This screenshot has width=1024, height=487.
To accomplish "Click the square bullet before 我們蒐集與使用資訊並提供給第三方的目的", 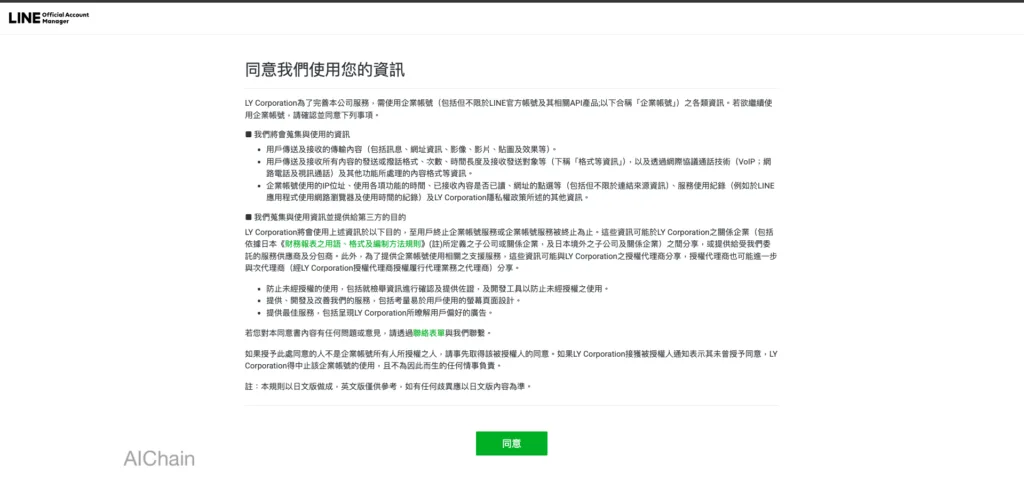I will point(248,216).
